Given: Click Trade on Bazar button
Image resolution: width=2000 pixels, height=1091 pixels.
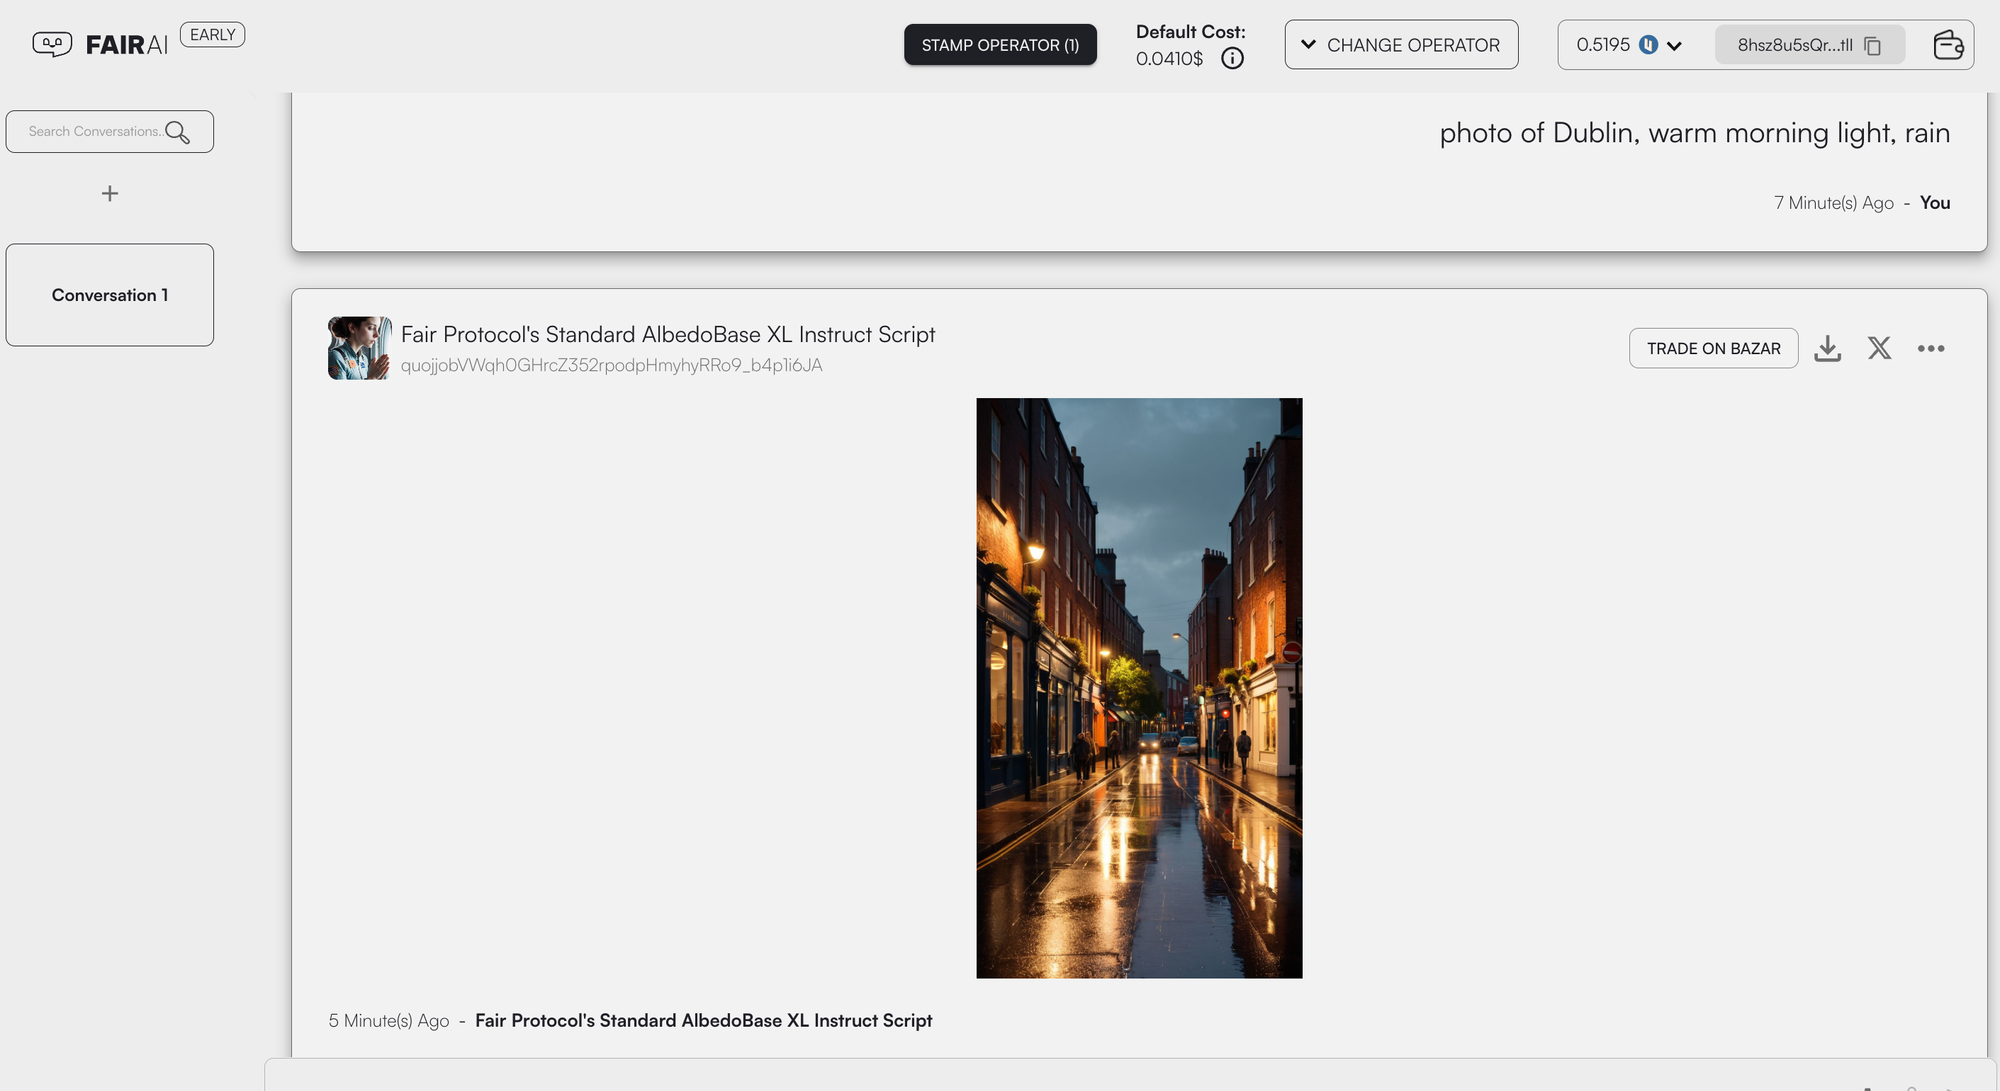Looking at the screenshot, I should [x=1713, y=348].
